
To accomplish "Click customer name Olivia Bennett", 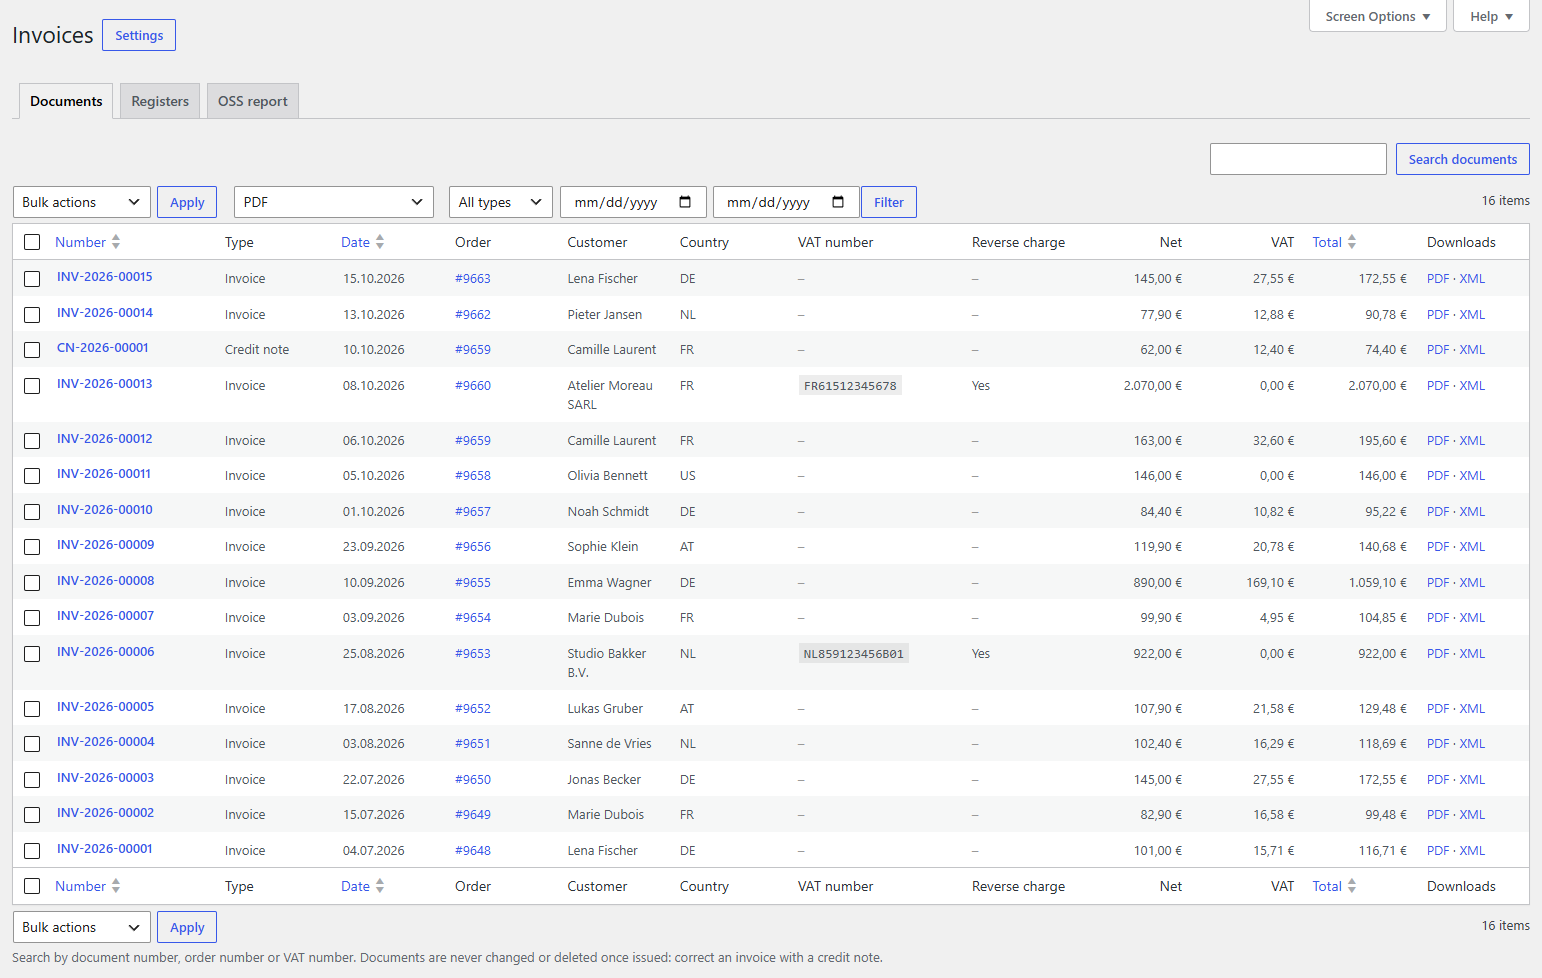I will (x=607, y=476).
